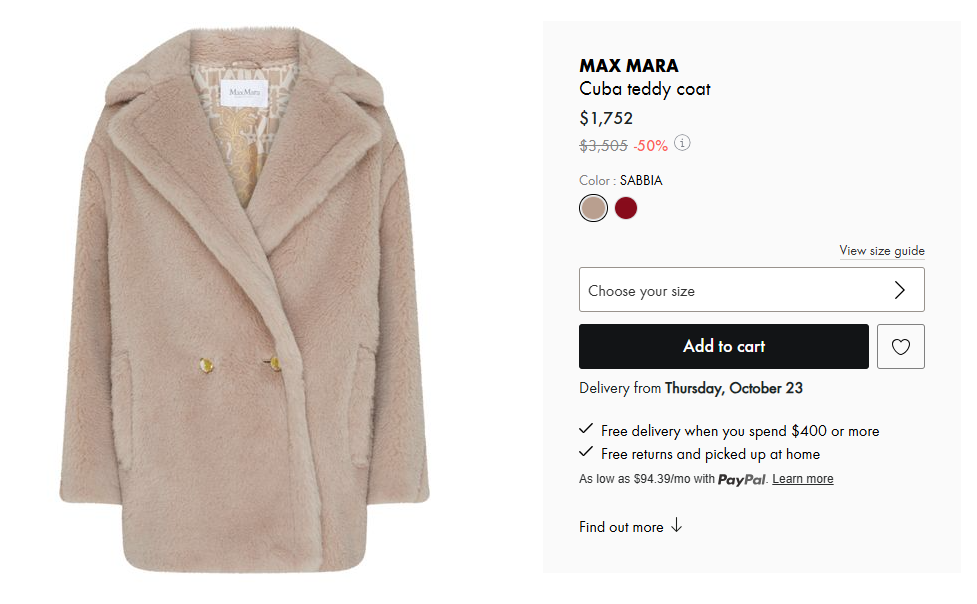
Task: Open the View size guide link
Action: [x=881, y=251]
